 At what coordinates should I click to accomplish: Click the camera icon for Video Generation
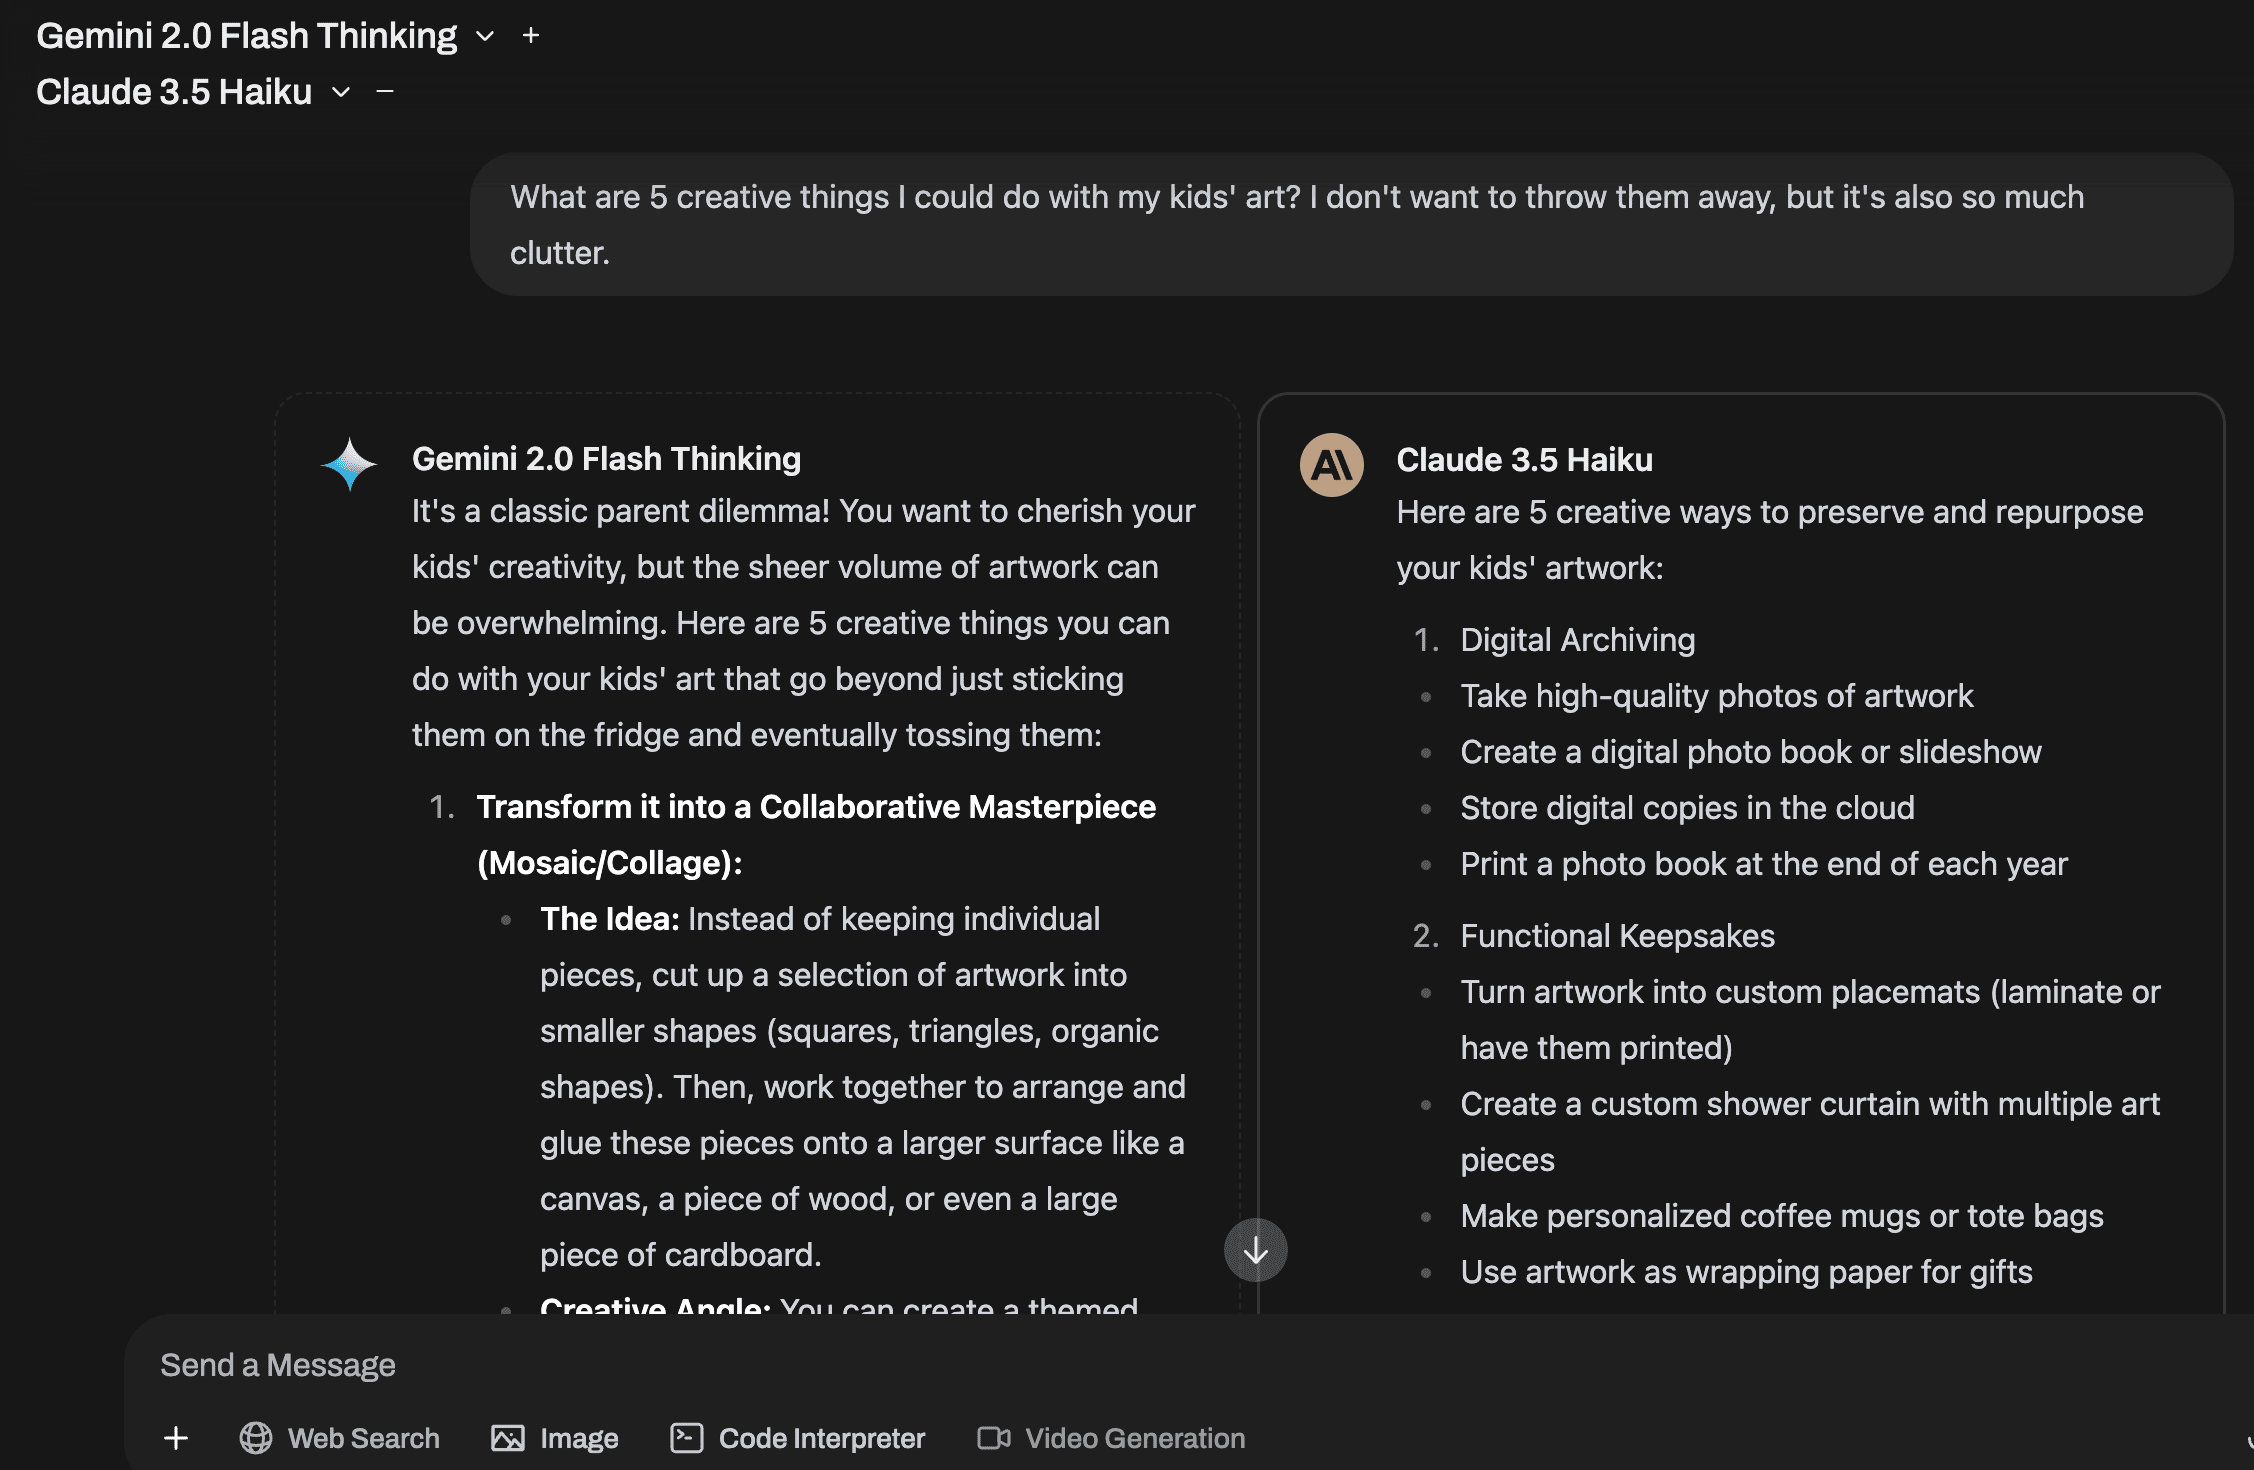click(994, 1438)
